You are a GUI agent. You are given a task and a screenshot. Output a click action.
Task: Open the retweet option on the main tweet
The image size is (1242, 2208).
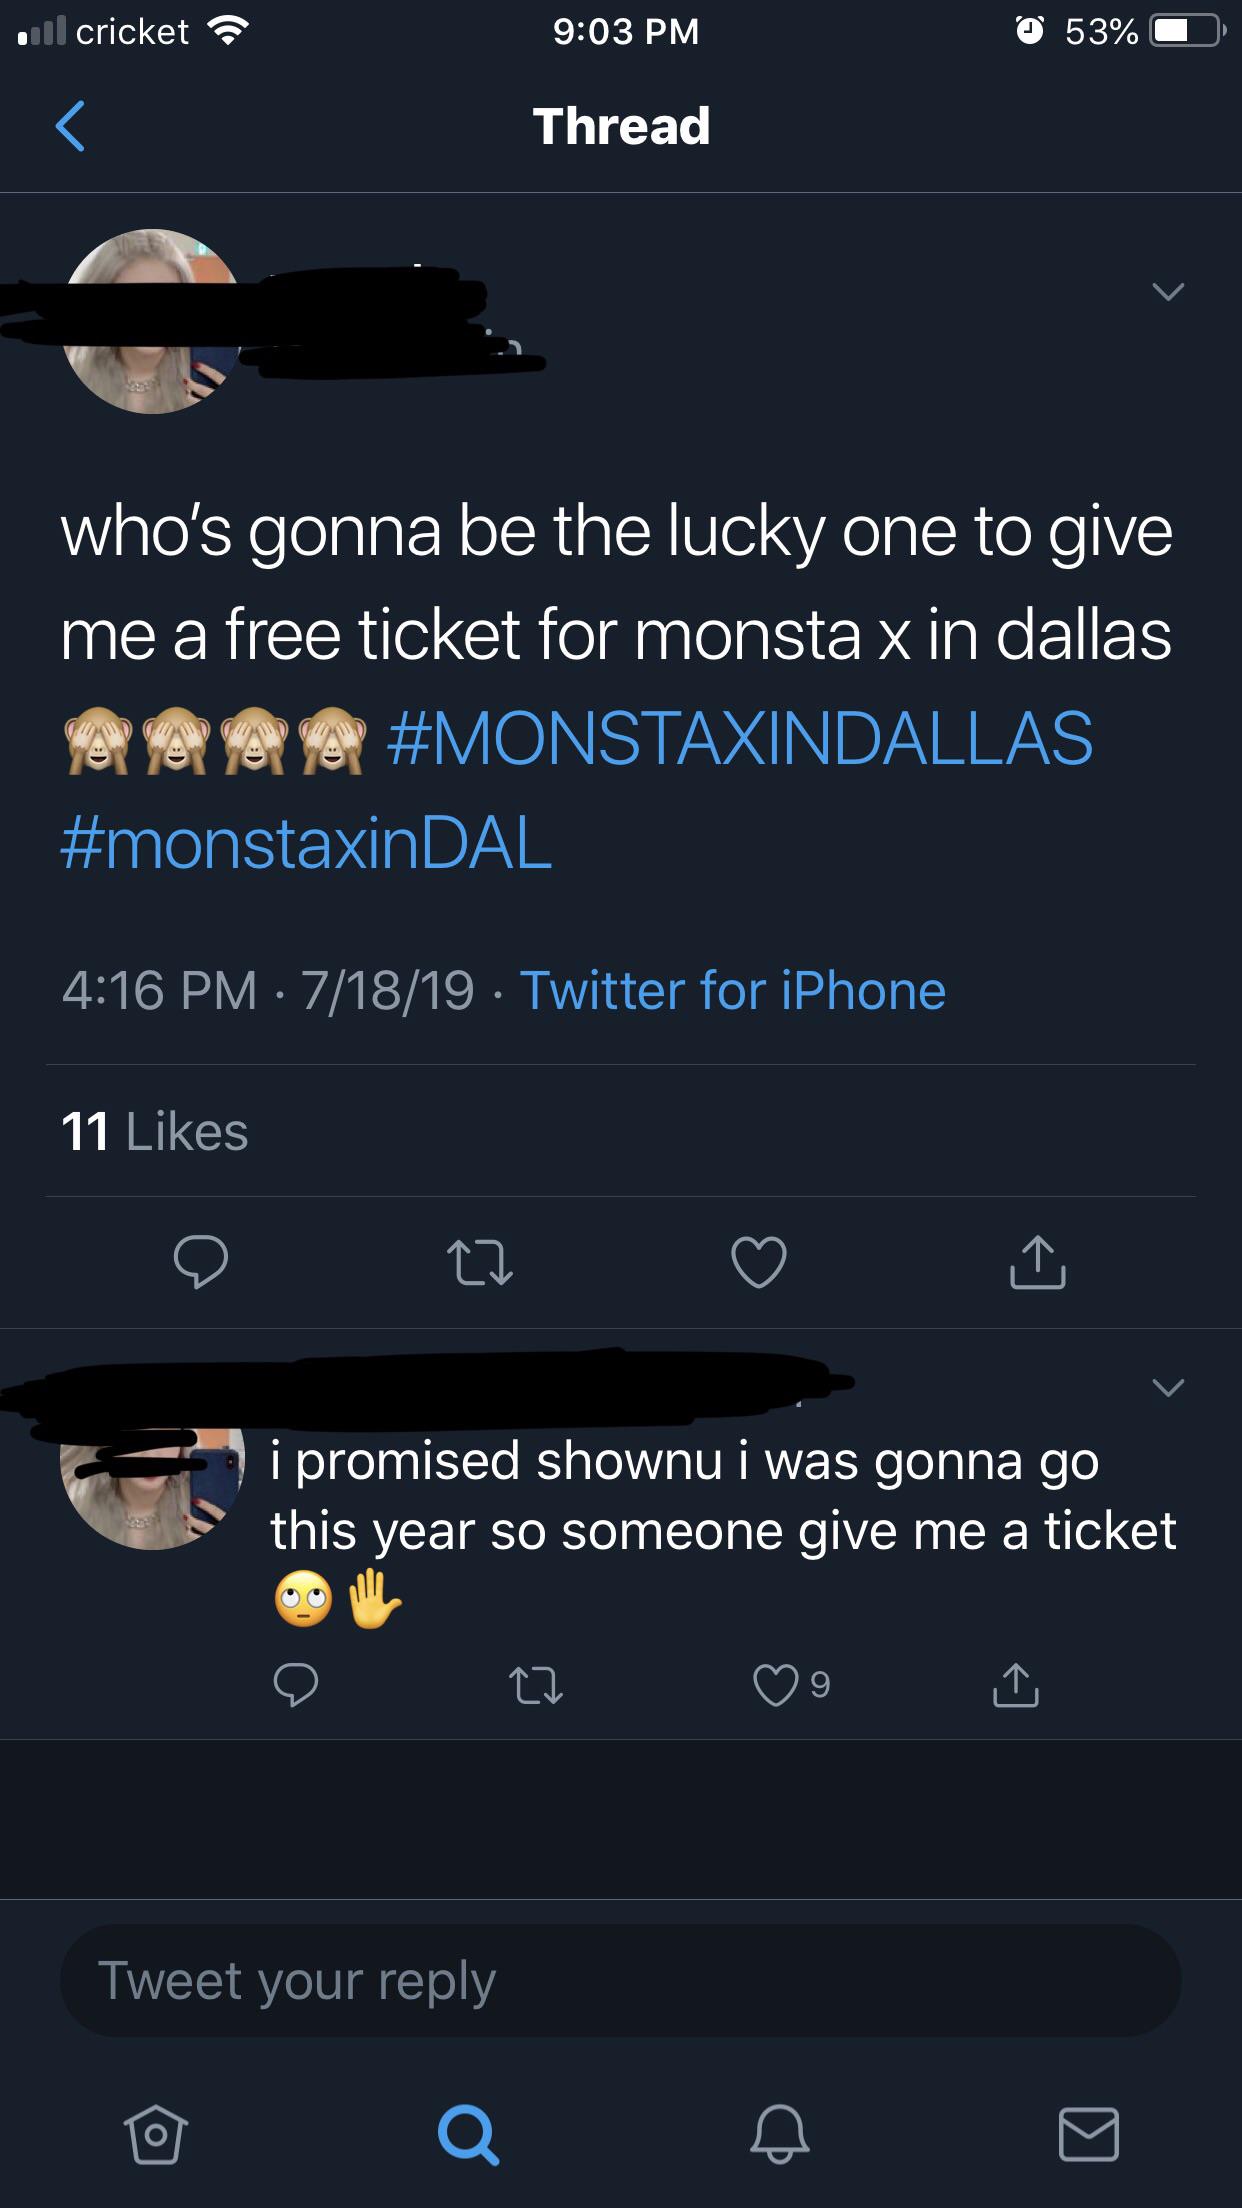[x=481, y=1267]
